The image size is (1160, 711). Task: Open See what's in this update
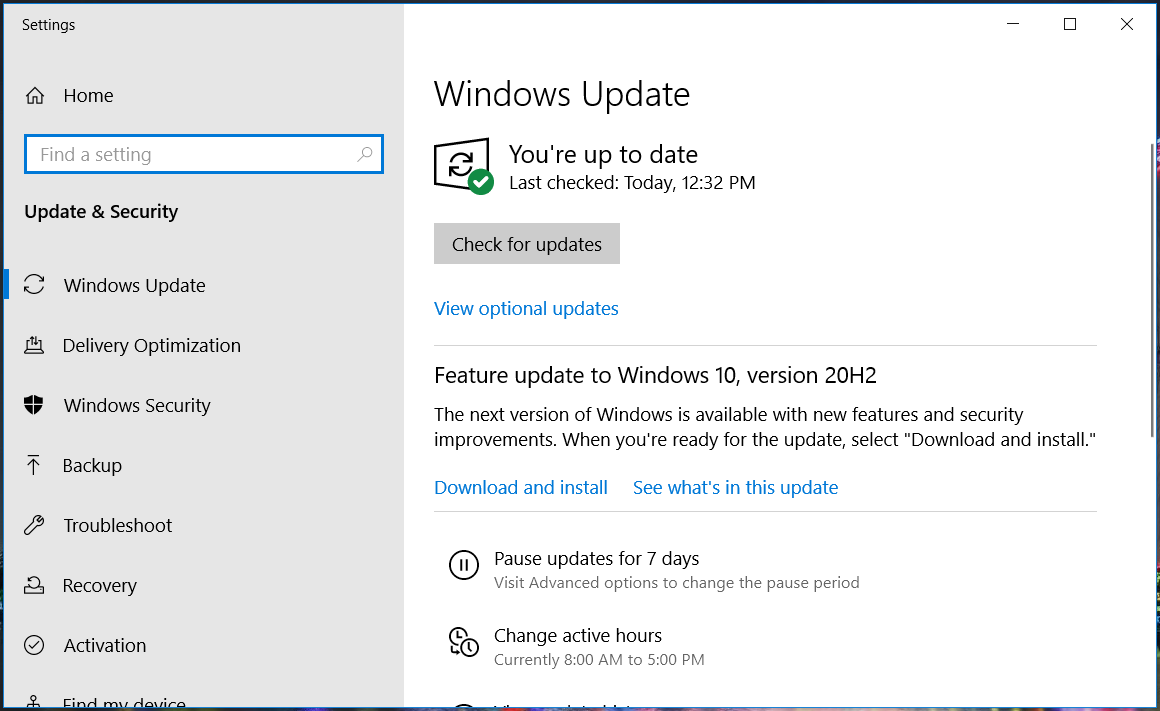pos(735,487)
